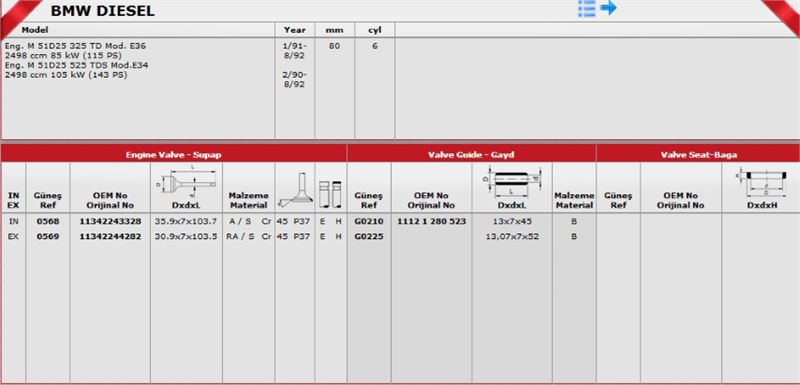Click DxdxL header under Engine Valve
The height and width of the screenshot is (385, 800).
[186, 205]
